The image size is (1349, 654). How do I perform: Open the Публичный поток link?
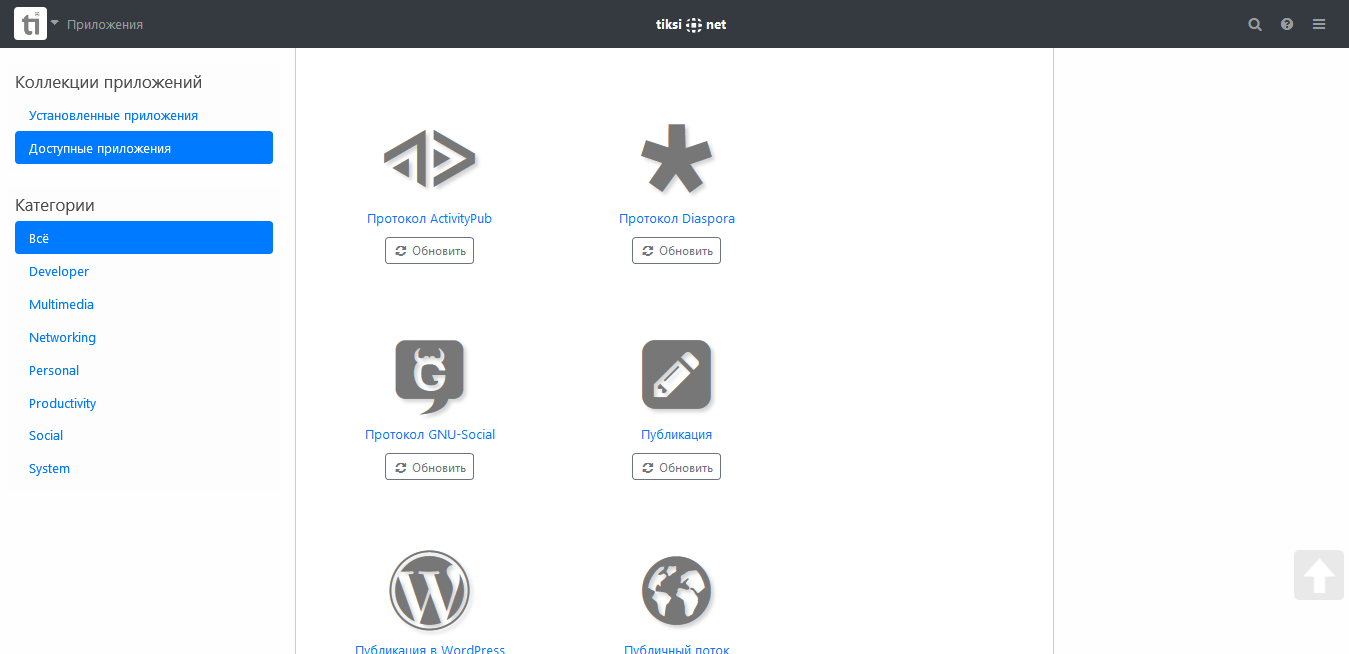click(x=677, y=649)
